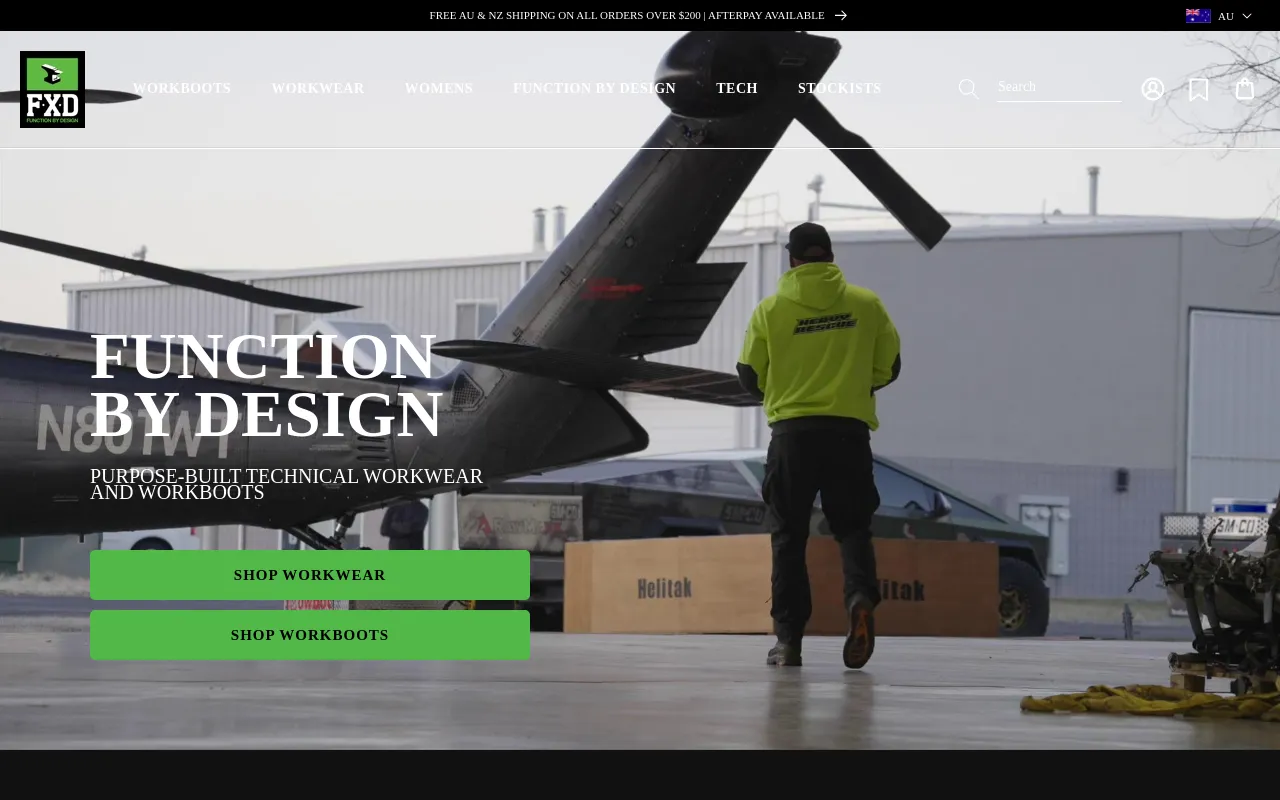Open the free shipping announcement link
1280x800 pixels.
click(x=627, y=15)
